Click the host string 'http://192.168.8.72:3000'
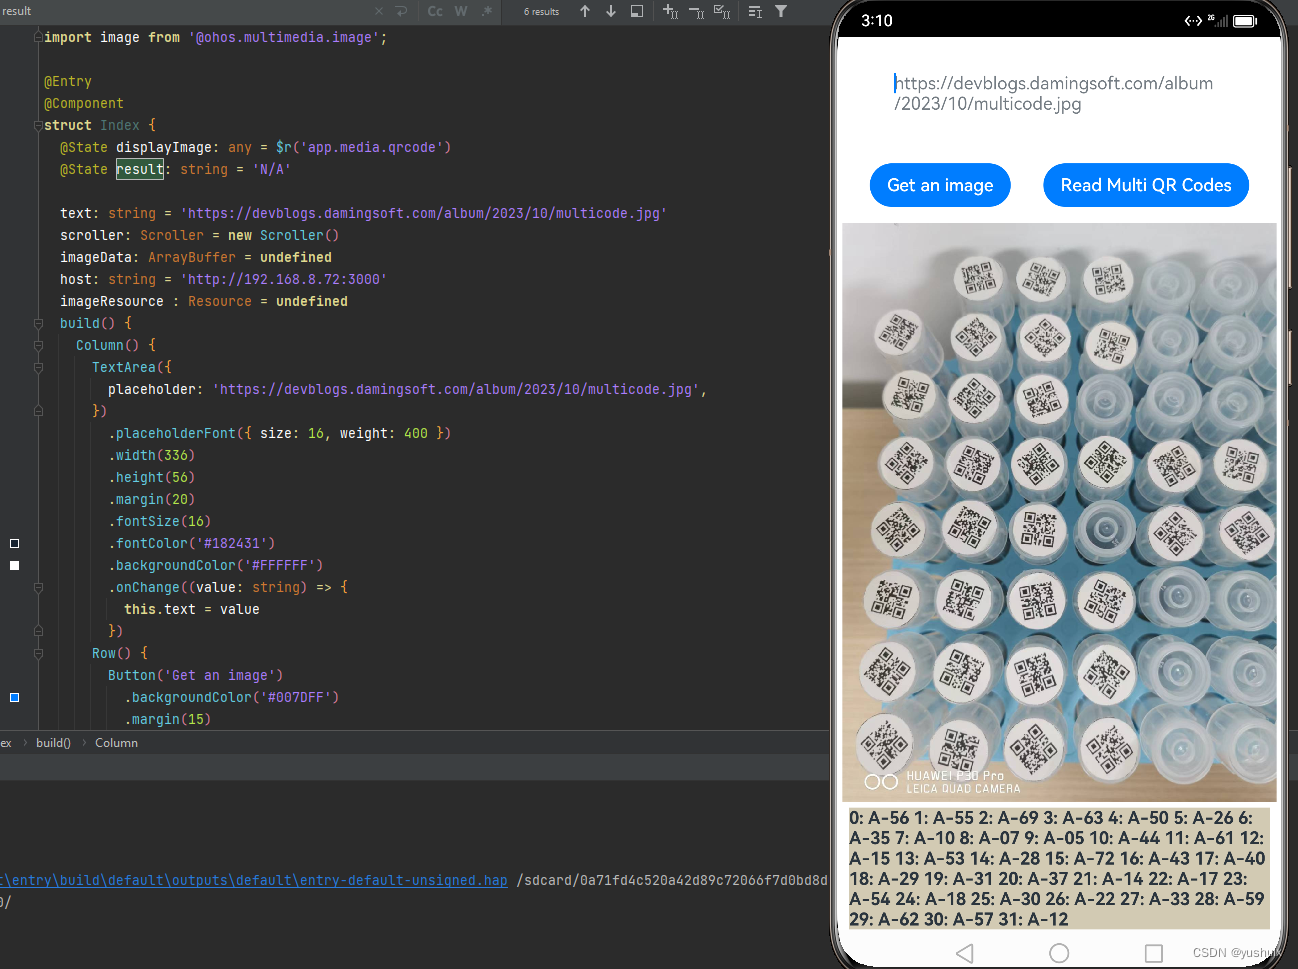The width and height of the screenshot is (1298, 969). [x=284, y=279]
